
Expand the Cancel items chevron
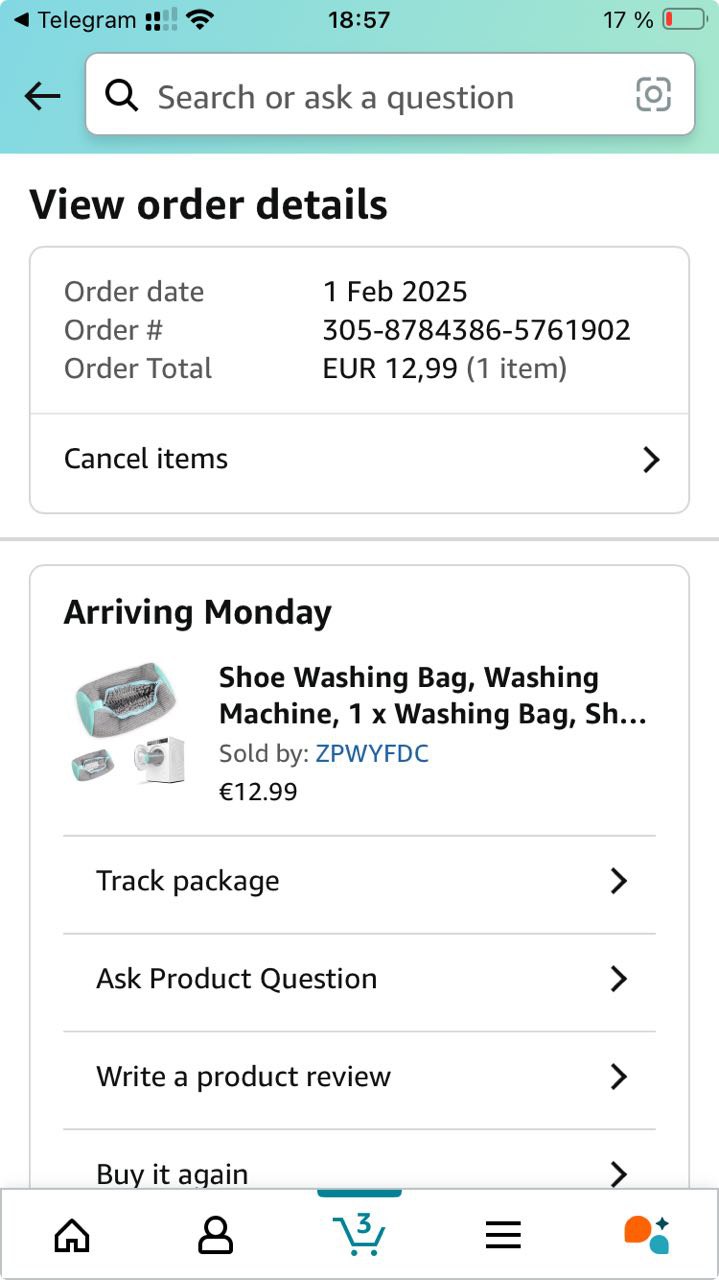tap(651, 460)
